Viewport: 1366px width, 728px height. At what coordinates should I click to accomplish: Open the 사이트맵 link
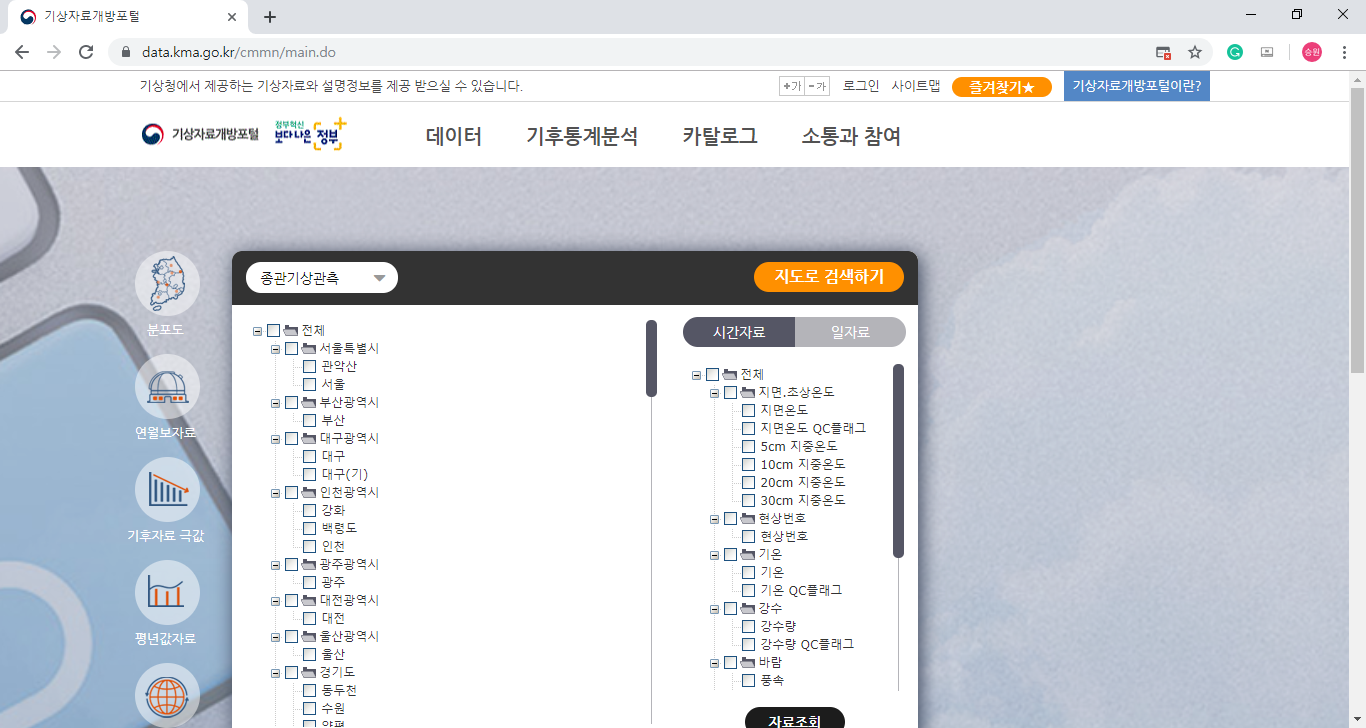pyautogui.click(x=916, y=86)
